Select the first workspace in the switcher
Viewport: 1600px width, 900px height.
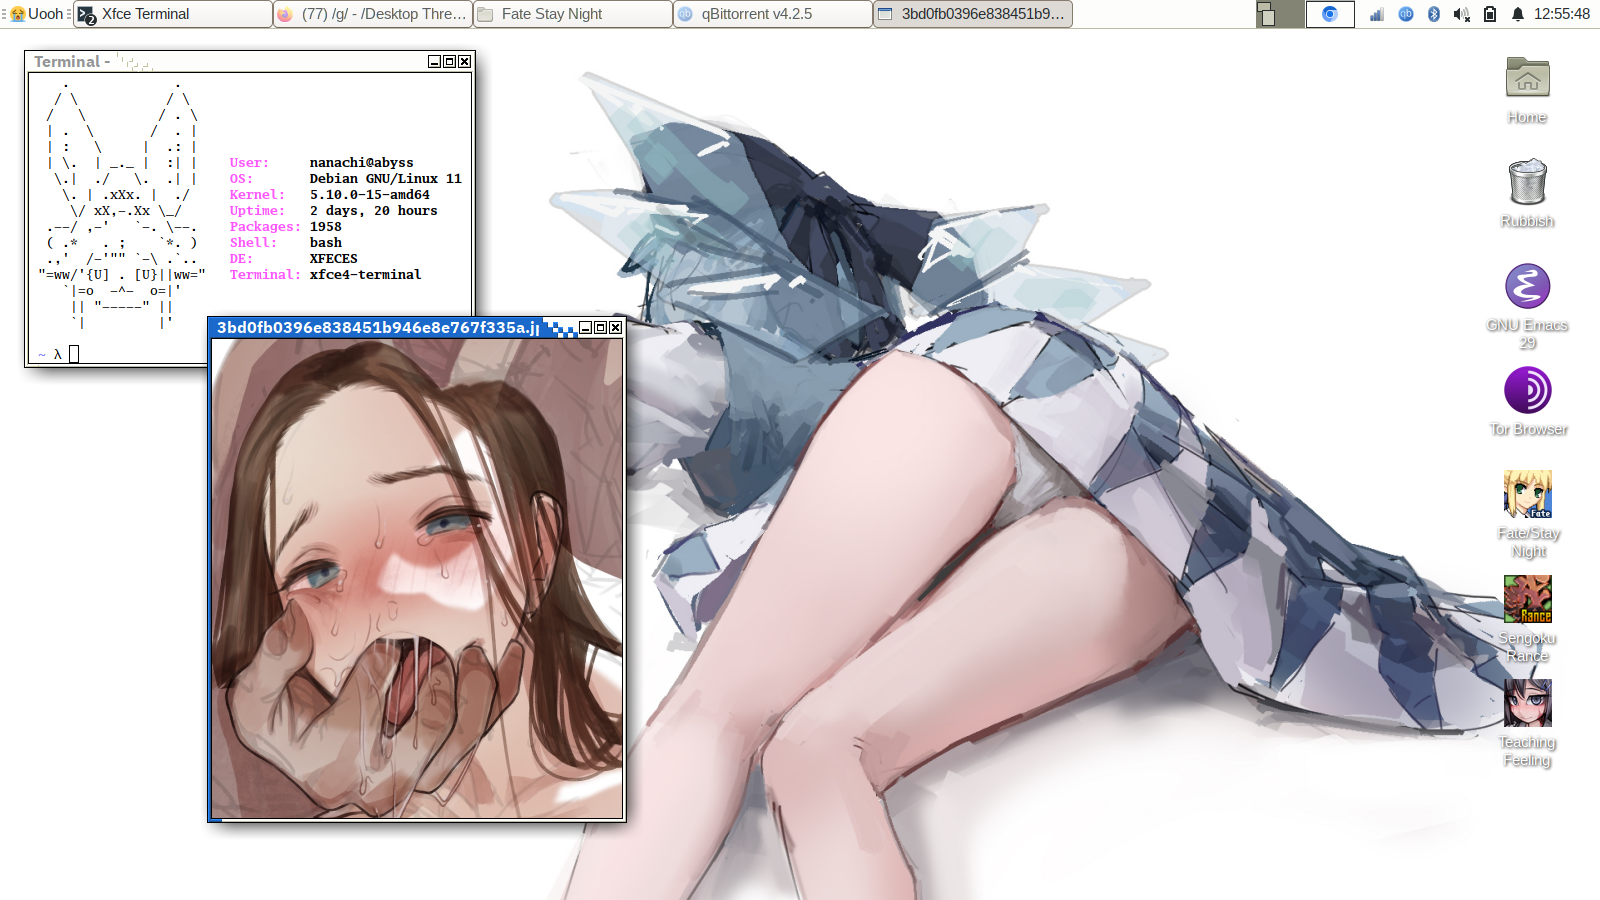(1280, 14)
